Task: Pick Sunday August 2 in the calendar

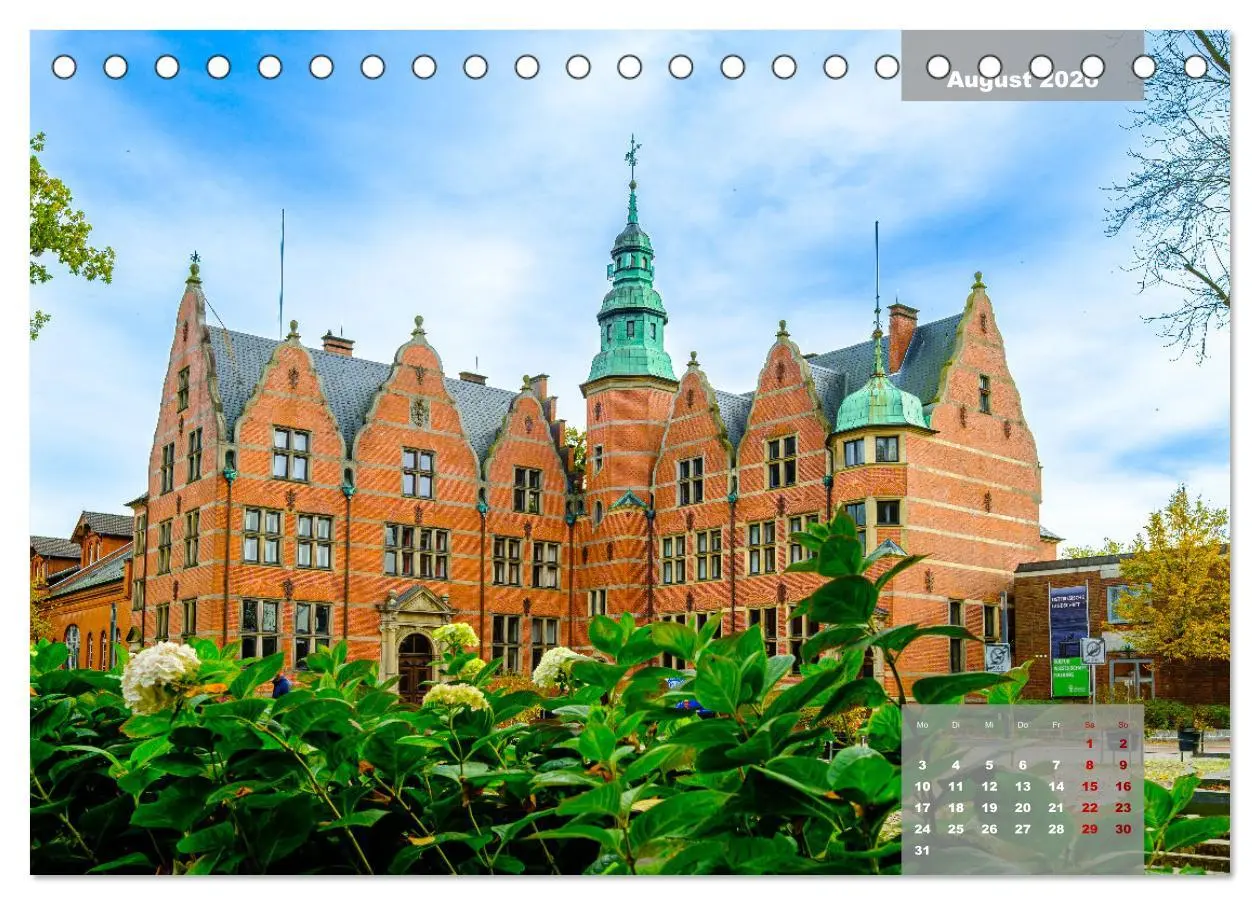Action: (x=1123, y=744)
